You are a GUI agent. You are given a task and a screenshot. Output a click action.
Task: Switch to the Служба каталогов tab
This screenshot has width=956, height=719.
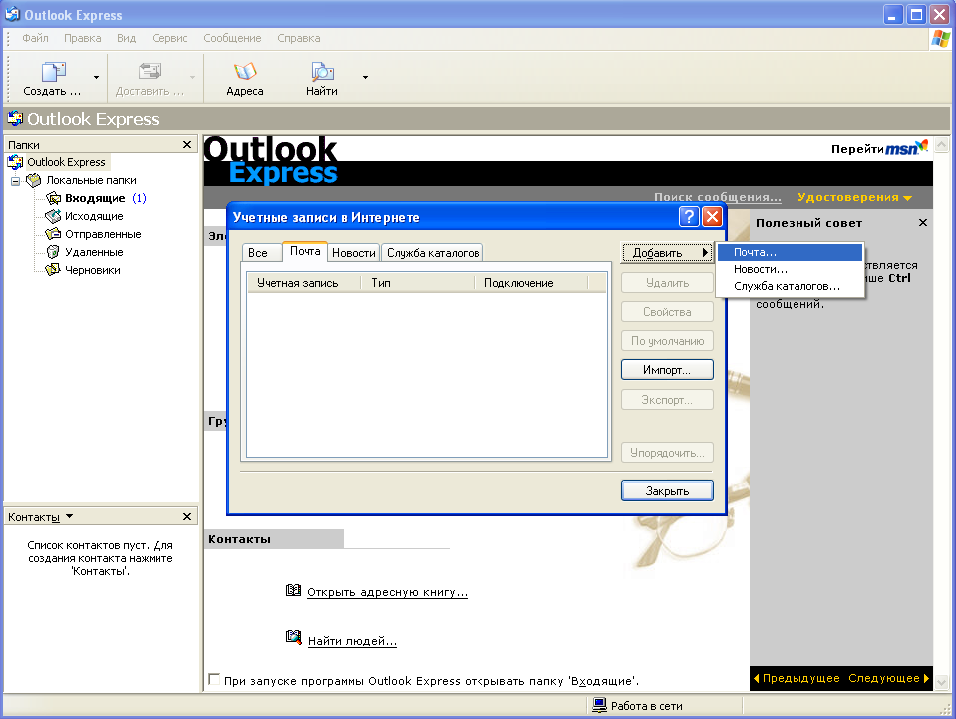click(433, 252)
